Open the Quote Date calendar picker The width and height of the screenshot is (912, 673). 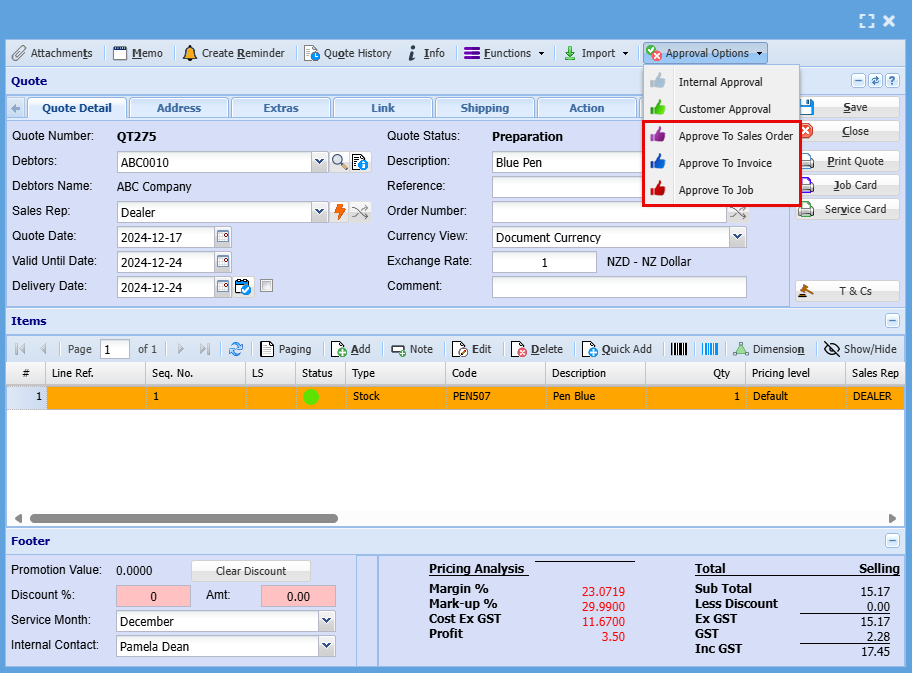point(223,237)
